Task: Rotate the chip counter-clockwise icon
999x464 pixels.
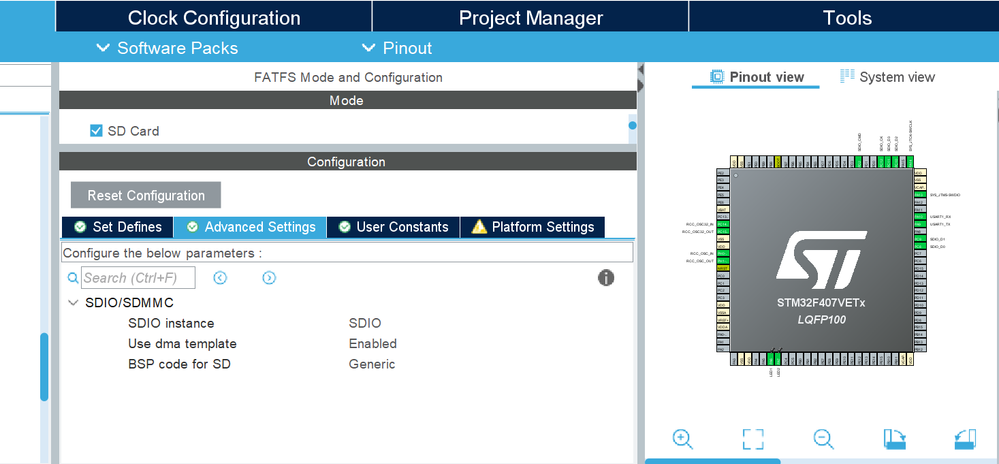Action: click(965, 439)
